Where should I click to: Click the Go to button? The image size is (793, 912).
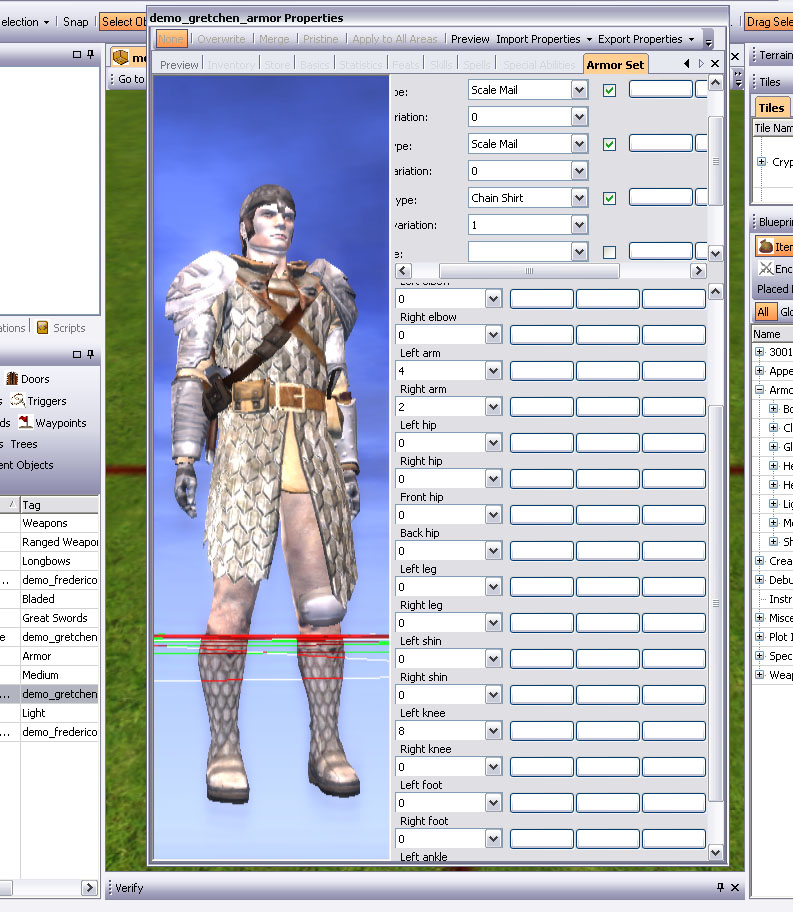pos(131,79)
